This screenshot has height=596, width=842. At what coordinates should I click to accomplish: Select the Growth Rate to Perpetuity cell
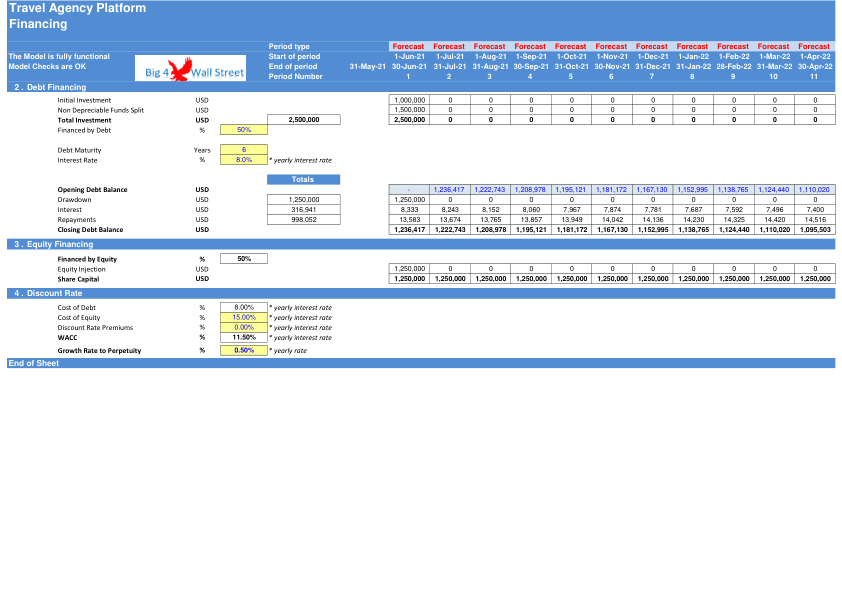[244, 351]
